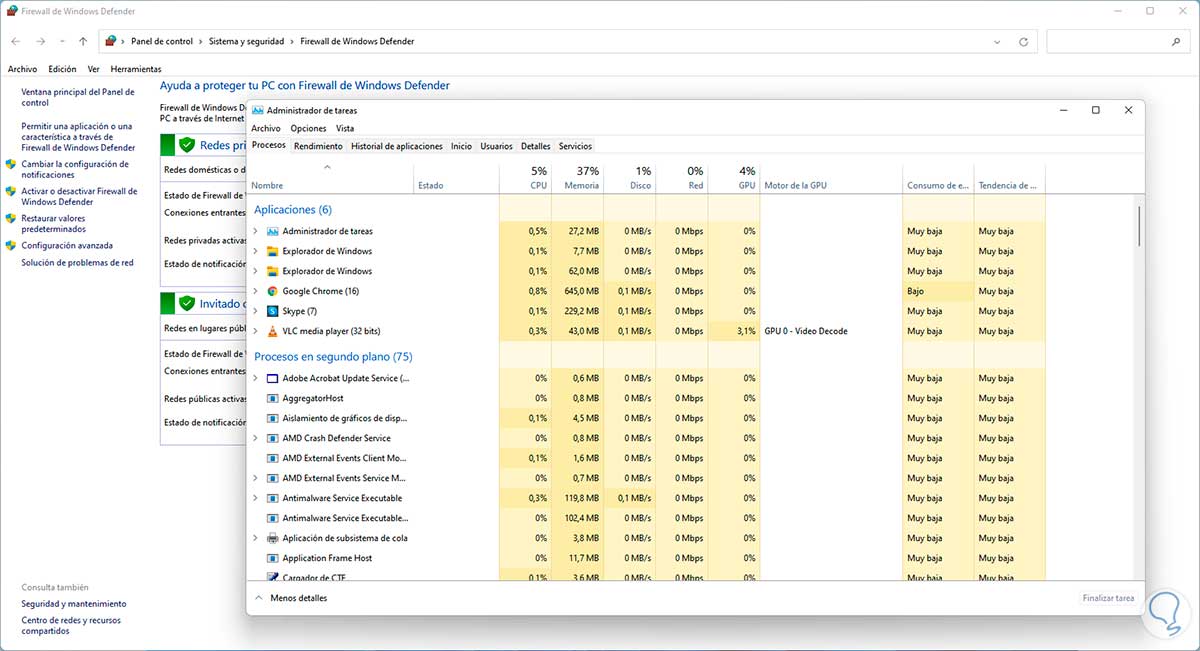Viewport: 1200px width, 651px height.
Task: Expand the Skype (7) process group
Action: click(x=255, y=311)
